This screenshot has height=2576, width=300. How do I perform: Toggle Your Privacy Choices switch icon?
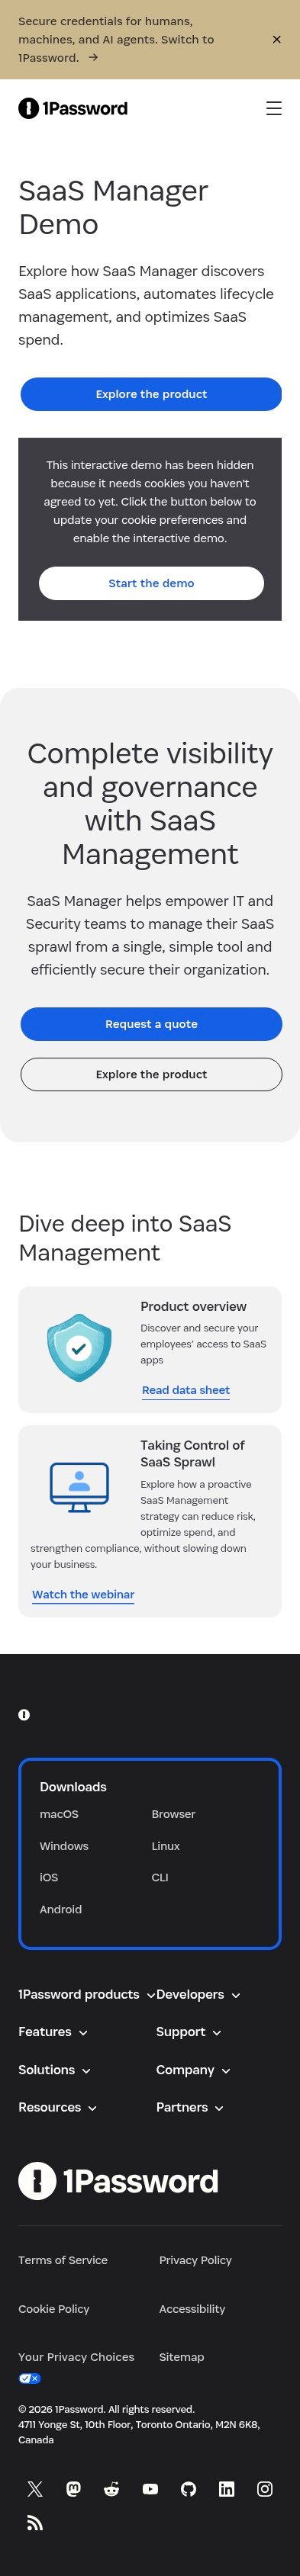[x=29, y=2378]
